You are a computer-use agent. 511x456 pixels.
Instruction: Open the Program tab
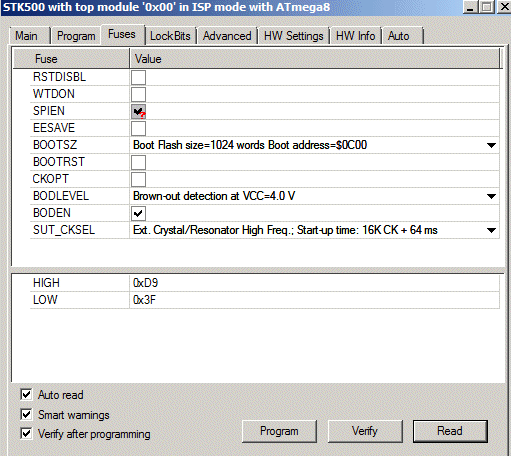(x=76, y=36)
